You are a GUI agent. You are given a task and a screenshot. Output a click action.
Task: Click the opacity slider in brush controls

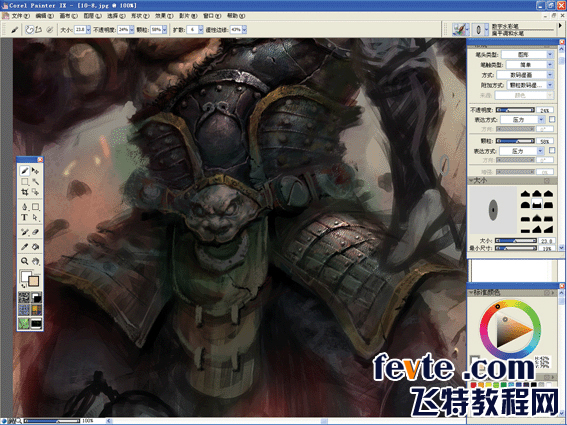pyautogui.click(x=515, y=110)
